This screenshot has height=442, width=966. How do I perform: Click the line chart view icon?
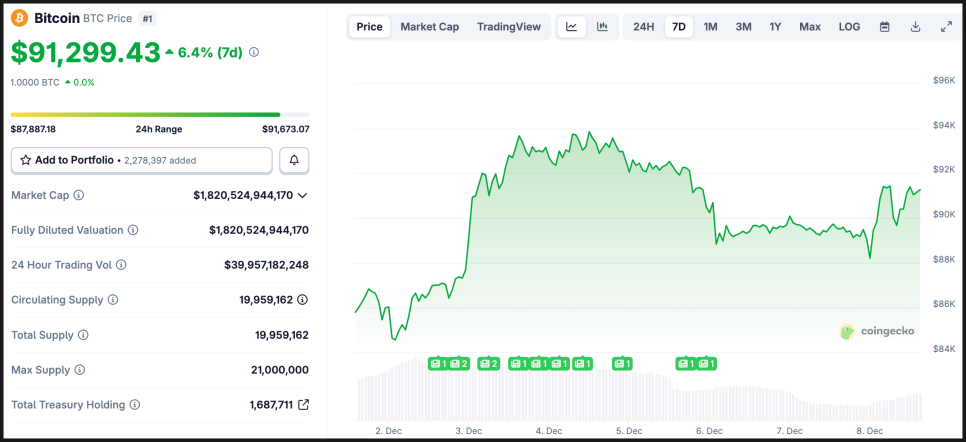point(571,27)
